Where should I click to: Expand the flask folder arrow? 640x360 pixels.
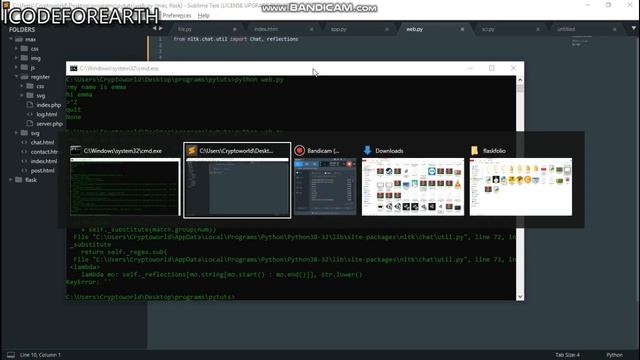pyautogui.click(x=11, y=180)
